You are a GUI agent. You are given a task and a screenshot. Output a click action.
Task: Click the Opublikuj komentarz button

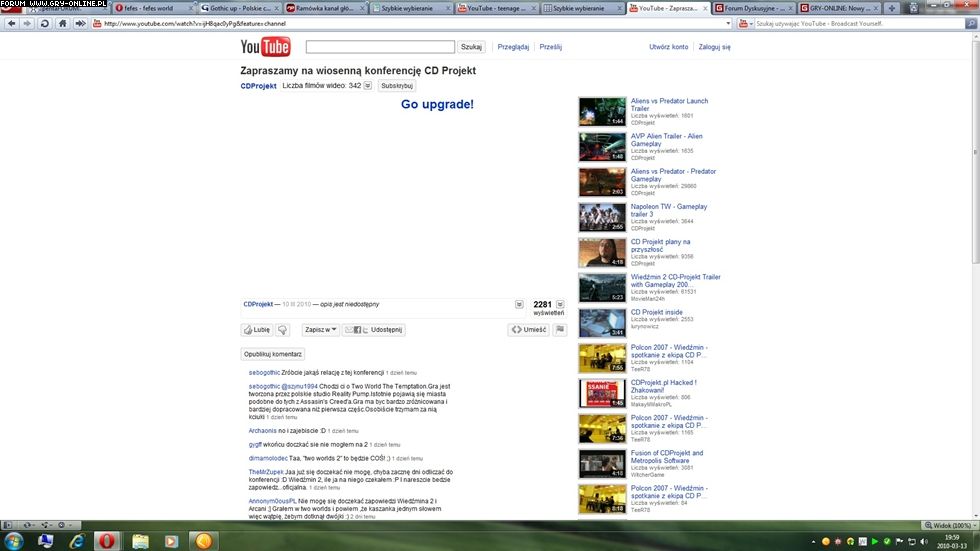click(272, 354)
